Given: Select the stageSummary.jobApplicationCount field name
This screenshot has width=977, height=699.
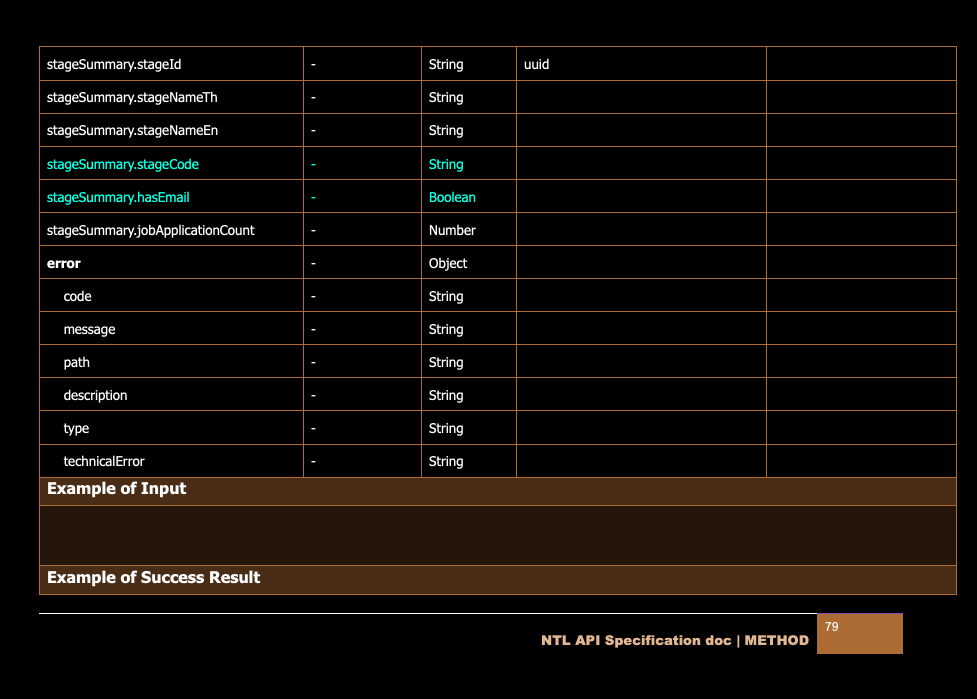Looking at the screenshot, I should [x=151, y=230].
